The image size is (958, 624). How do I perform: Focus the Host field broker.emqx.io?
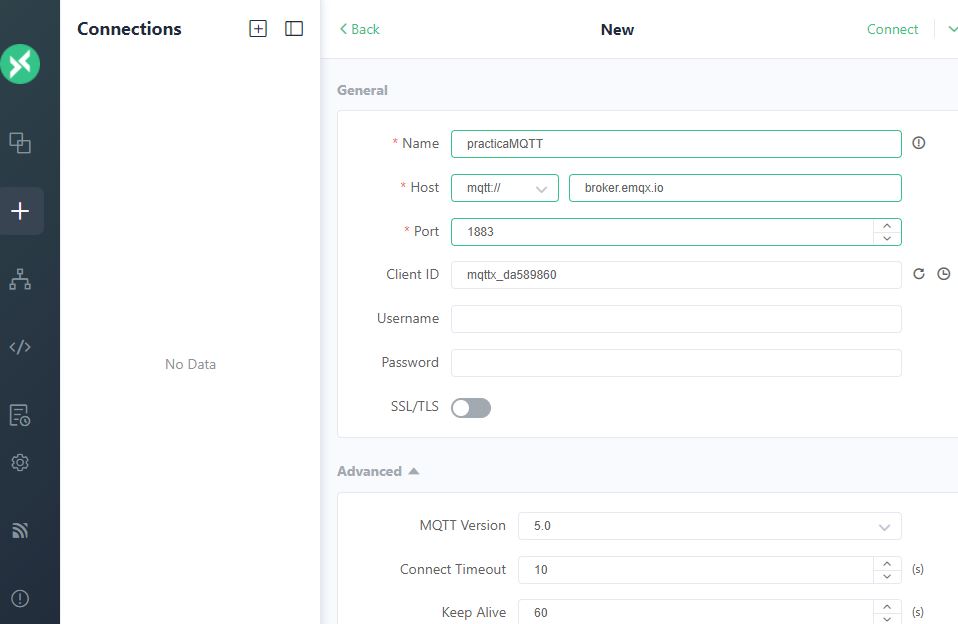[735, 188]
